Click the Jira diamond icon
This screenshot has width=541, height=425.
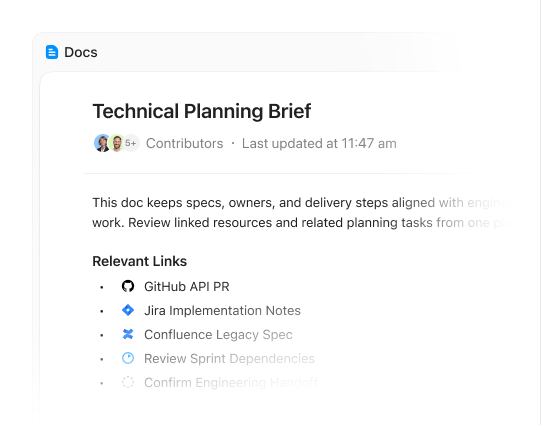[x=128, y=310]
